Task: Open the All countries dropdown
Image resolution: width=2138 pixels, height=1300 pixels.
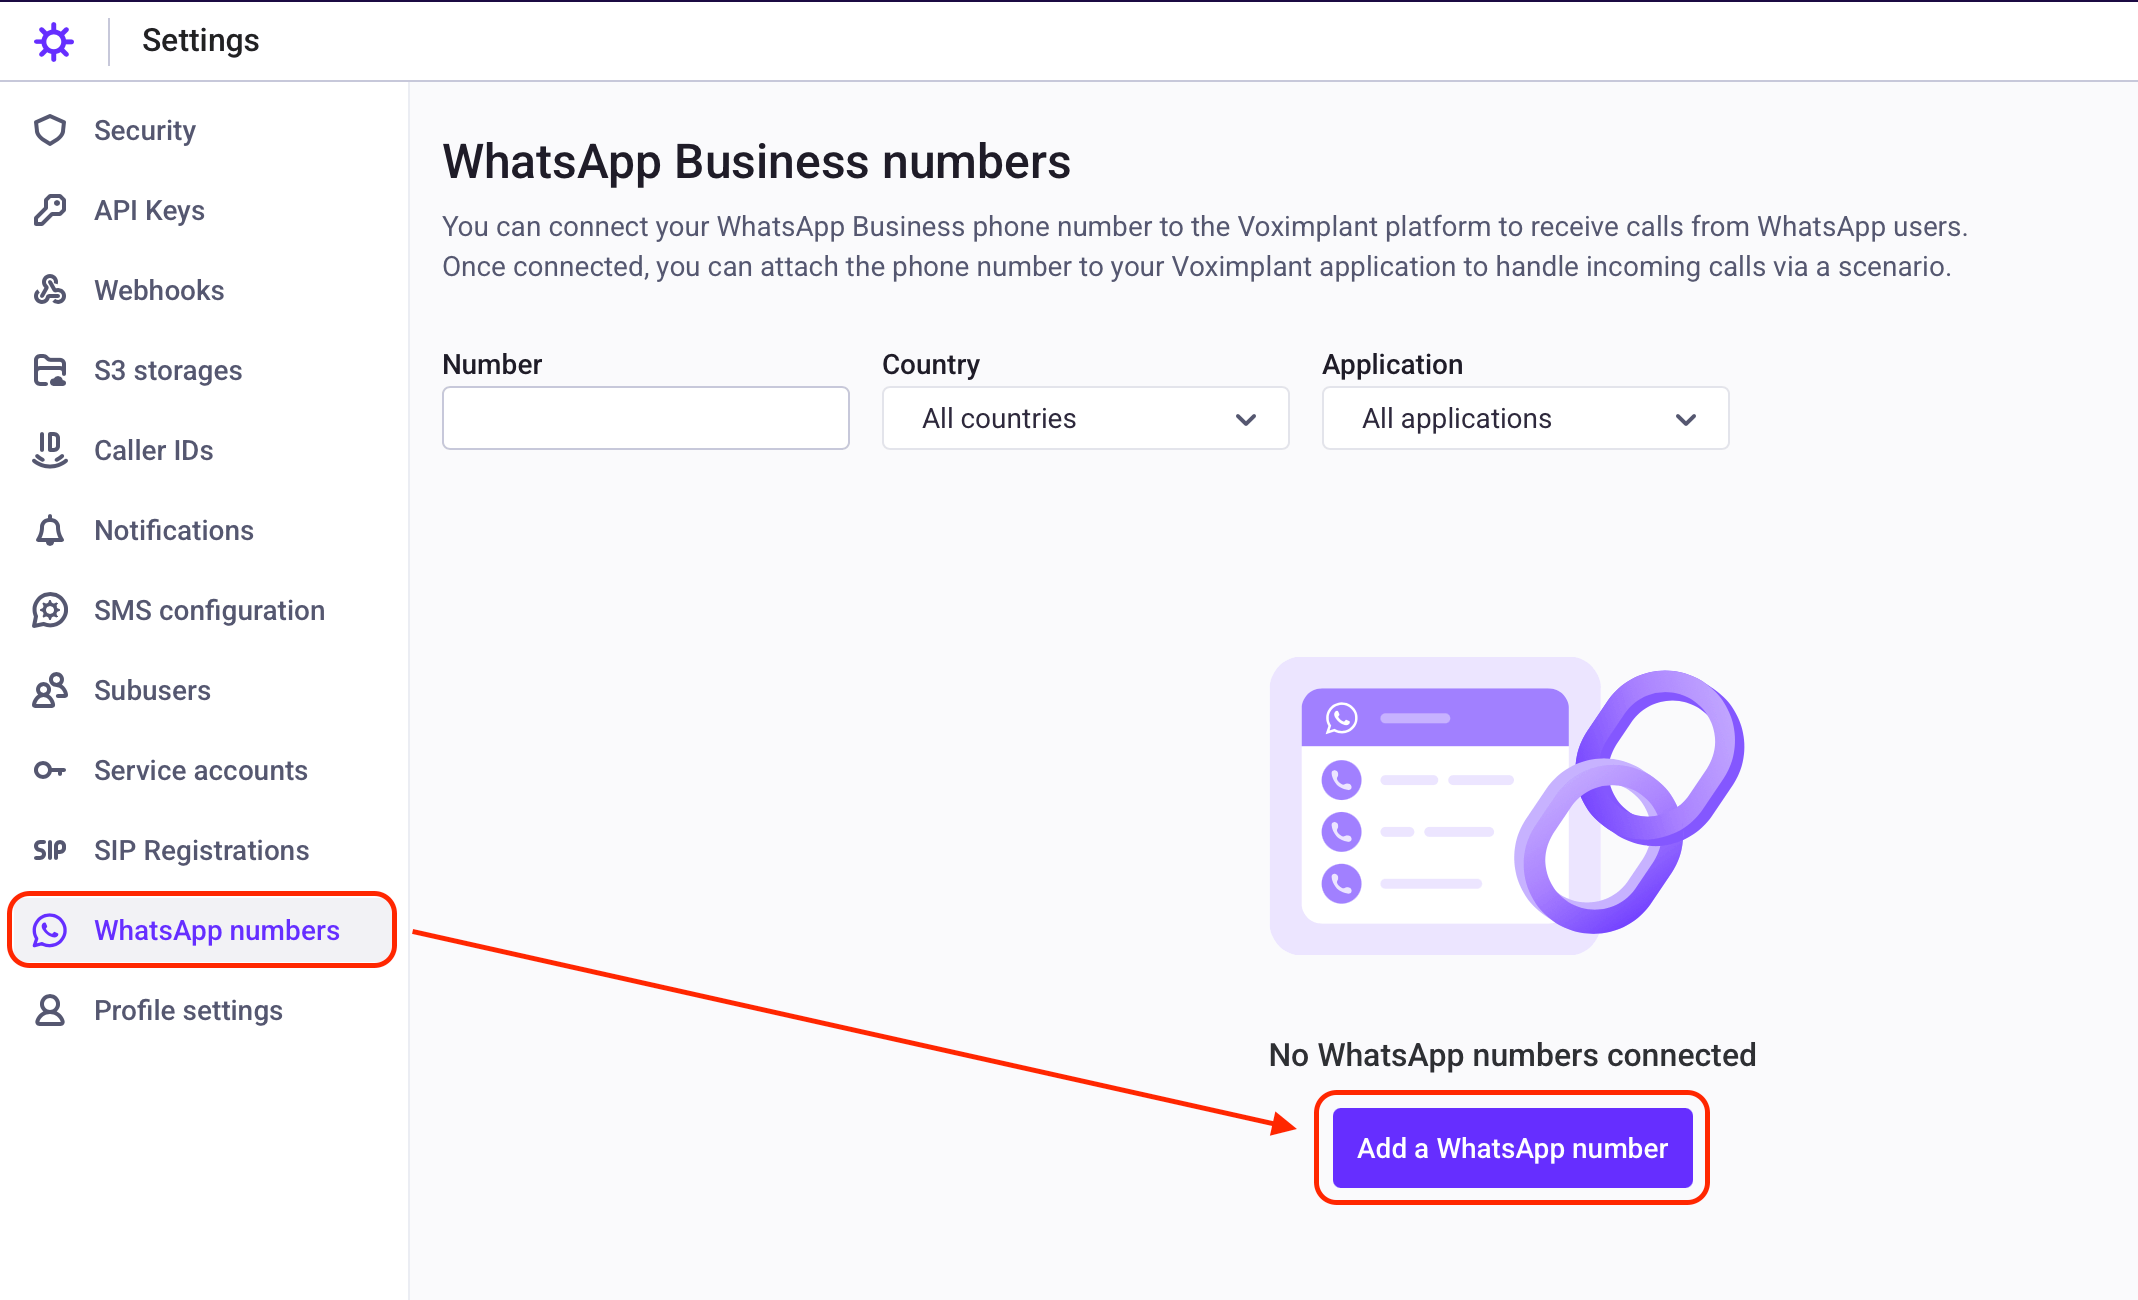Action: (x=1084, y=418)
